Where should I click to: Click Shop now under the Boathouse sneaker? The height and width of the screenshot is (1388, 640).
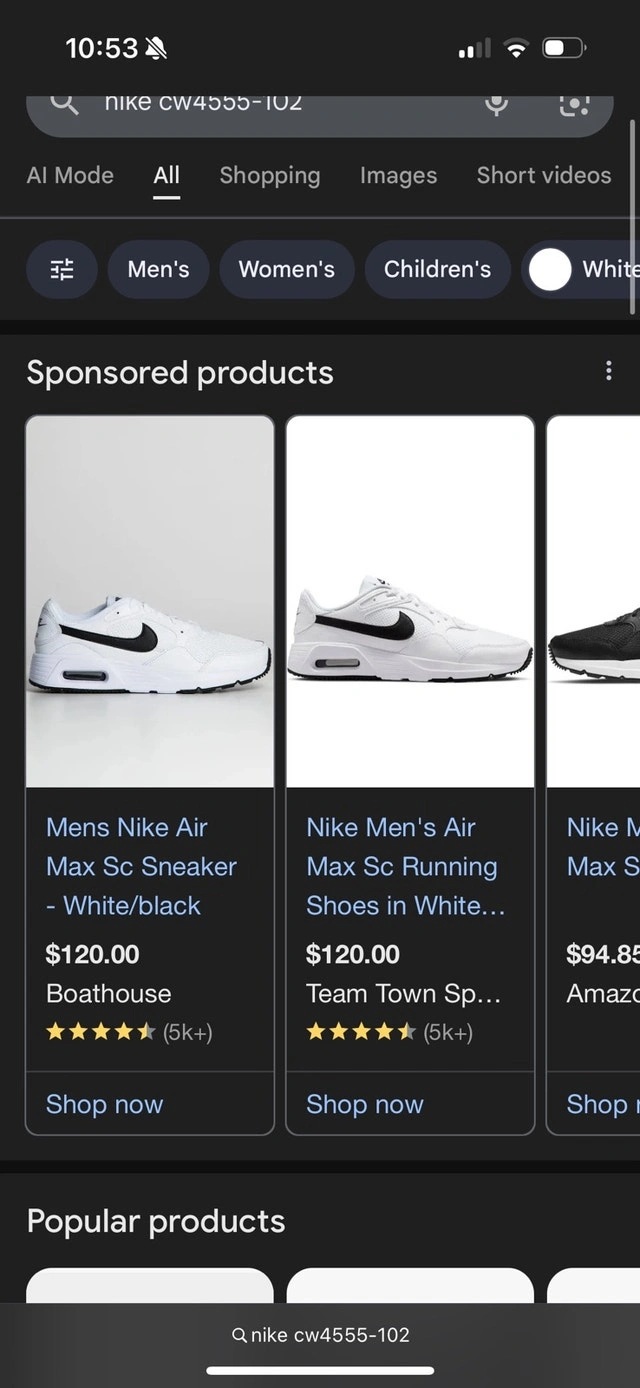(104, 1104)
